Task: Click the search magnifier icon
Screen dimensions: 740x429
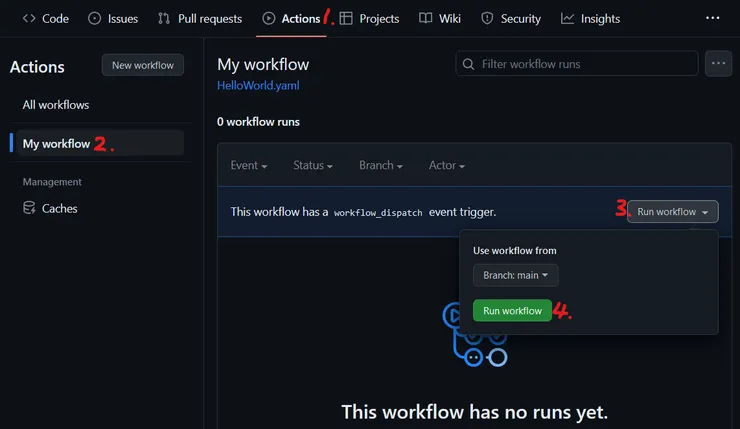Action: pyautogui.click(x=468, y=64)
